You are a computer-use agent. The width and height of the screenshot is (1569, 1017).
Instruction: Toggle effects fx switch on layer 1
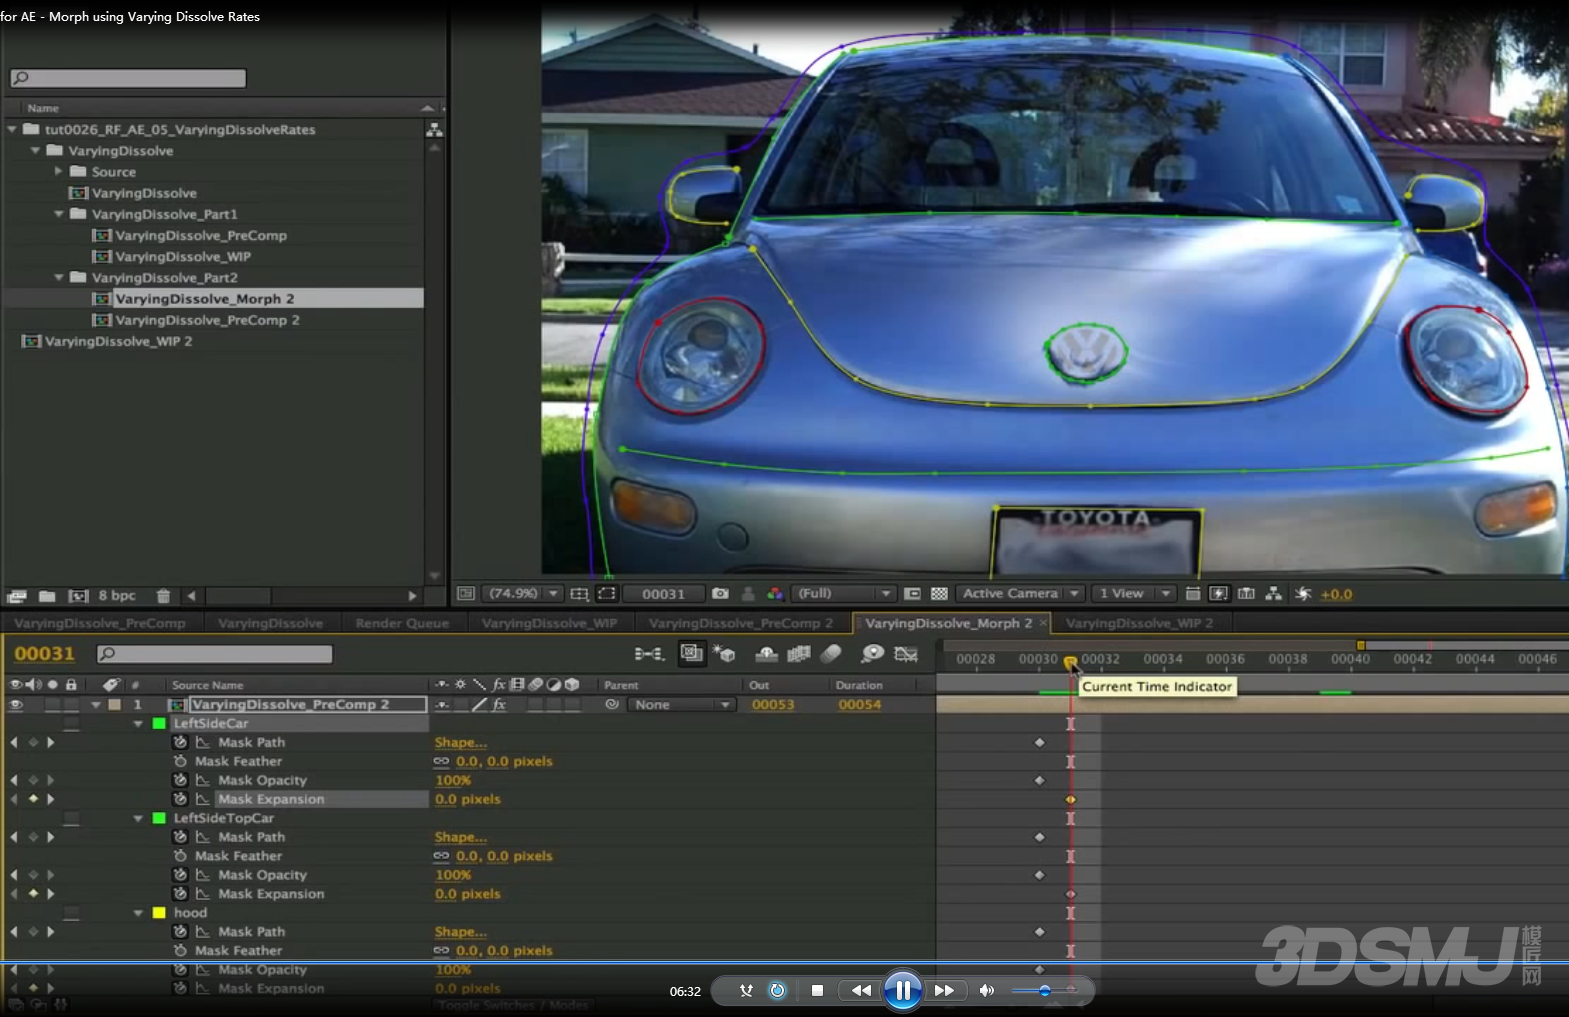point(498,704)
